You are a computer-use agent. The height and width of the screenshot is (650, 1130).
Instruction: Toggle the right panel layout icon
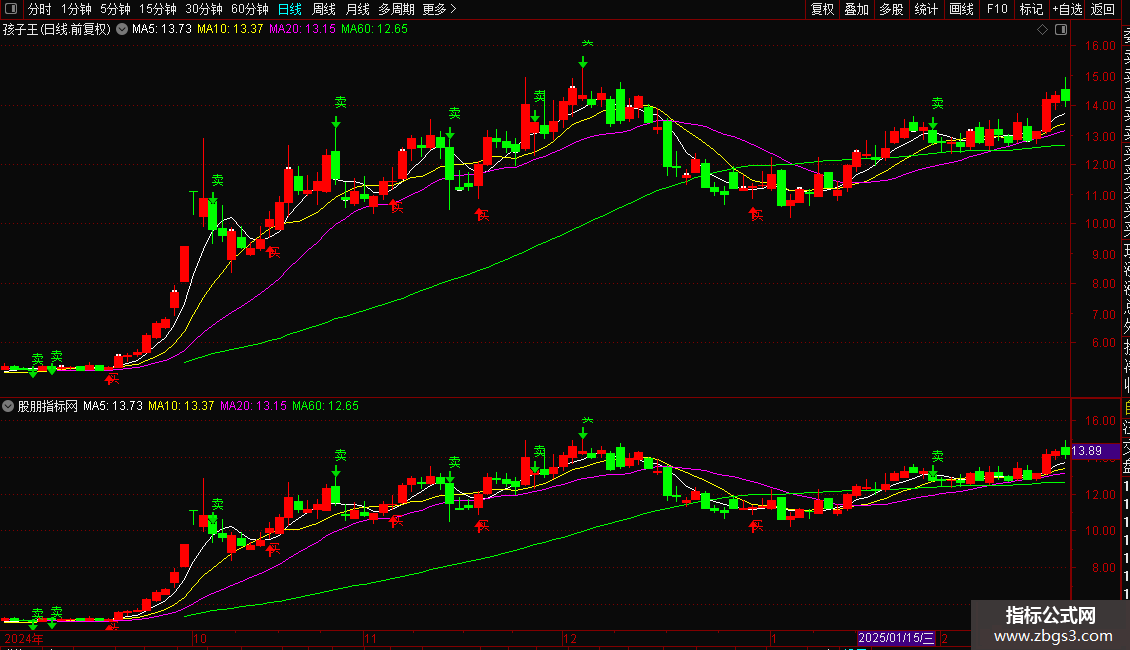click(1061, 30)
